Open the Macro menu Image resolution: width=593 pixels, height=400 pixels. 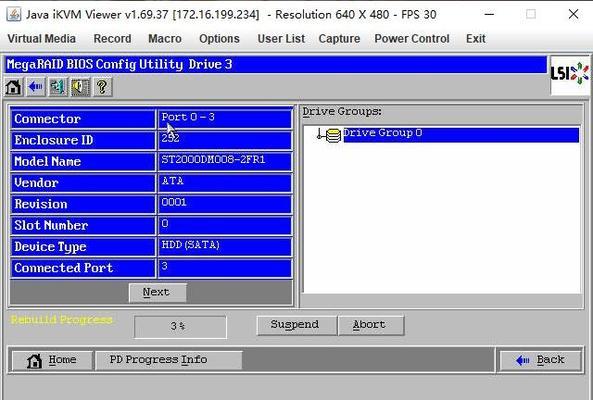[165, 39]
